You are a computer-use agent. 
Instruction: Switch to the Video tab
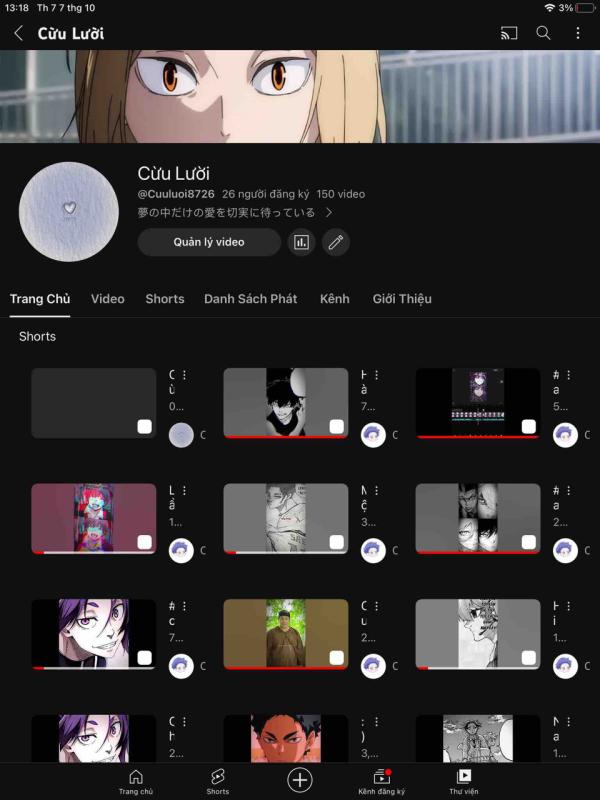tap(108, 299)
